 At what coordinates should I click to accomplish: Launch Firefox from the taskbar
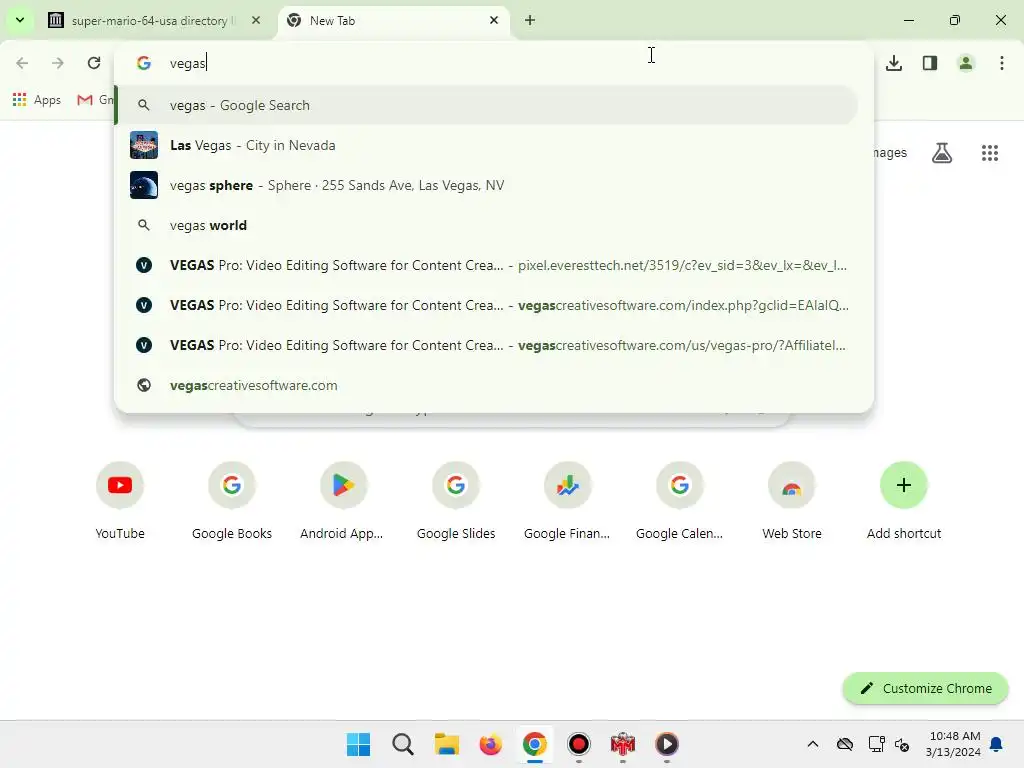490,744
